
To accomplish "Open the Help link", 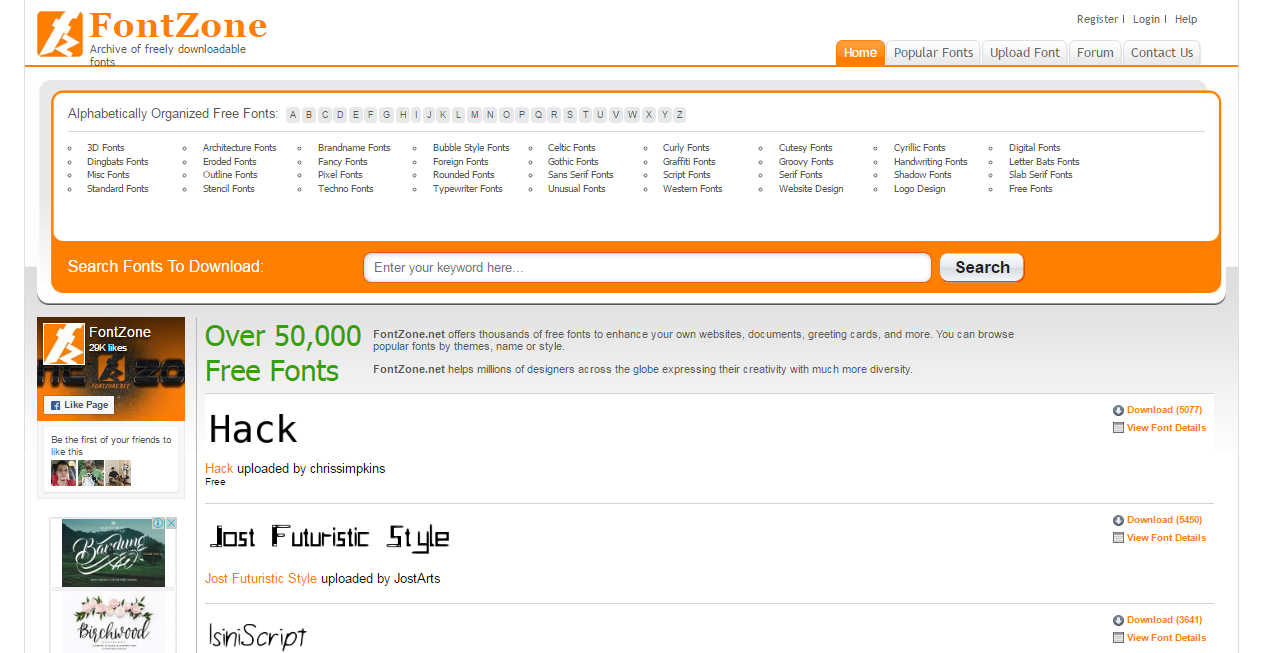I will point(1186,19).
